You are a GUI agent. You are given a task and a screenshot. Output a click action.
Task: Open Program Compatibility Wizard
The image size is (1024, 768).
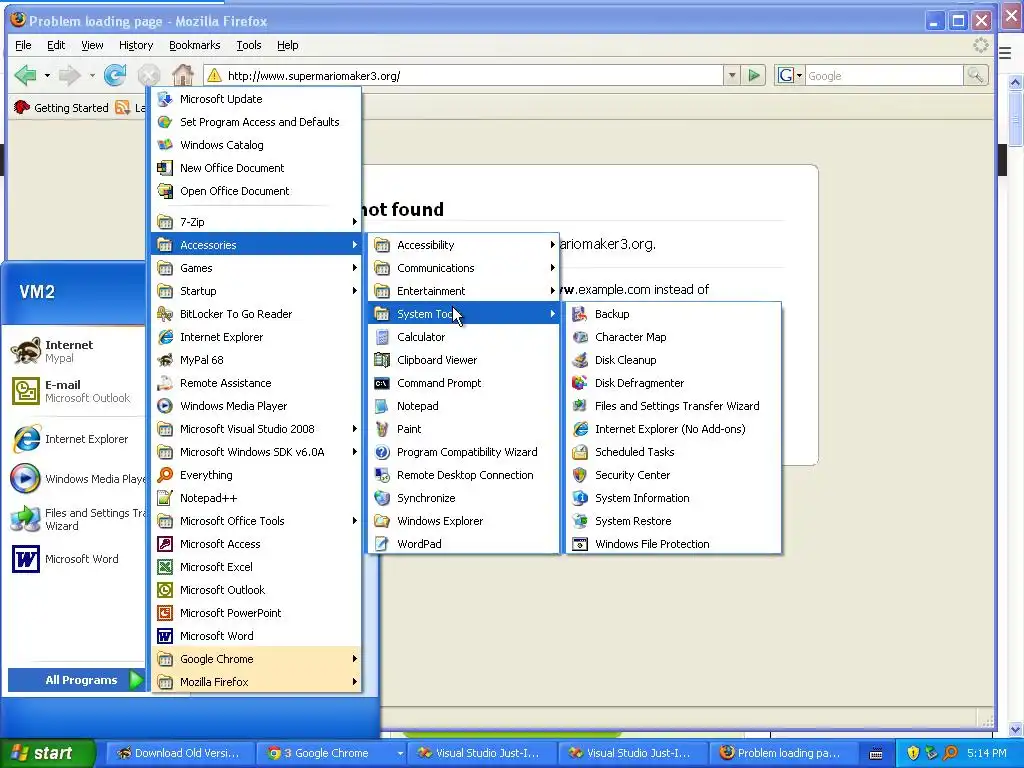pyautogui.click(x=464, y=452)
